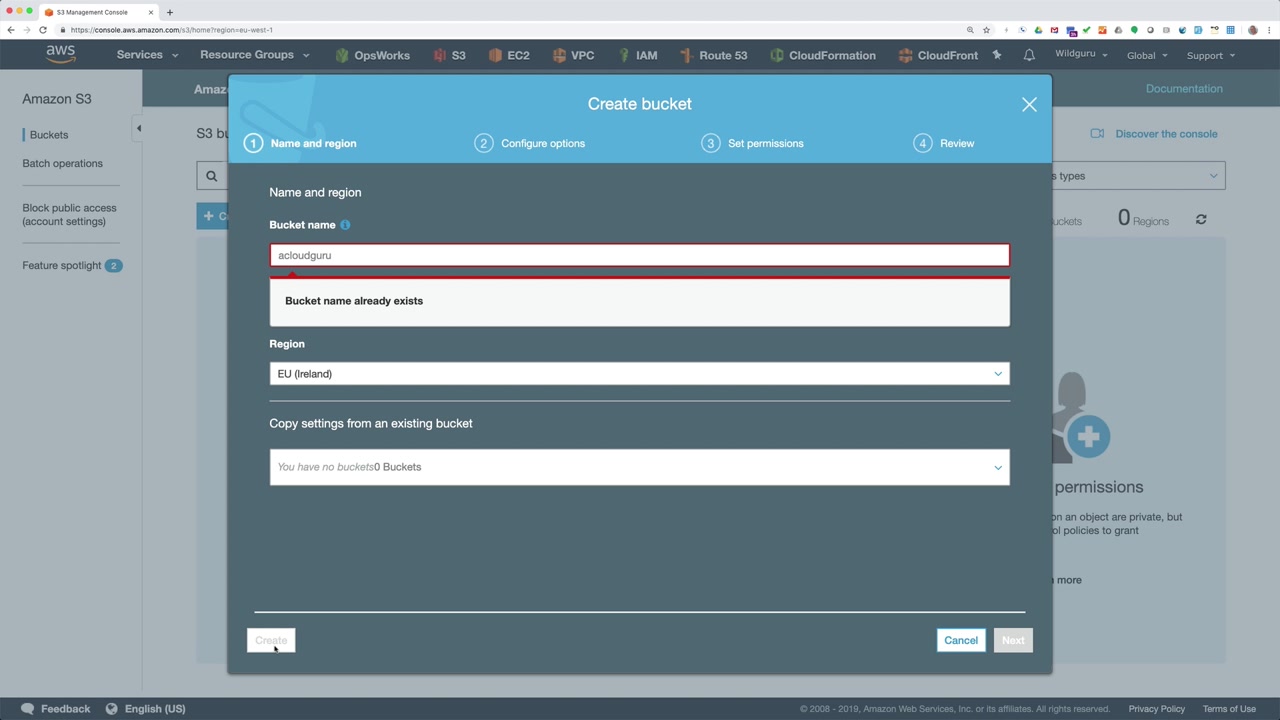Screen dimensions: 1280x720
Task: Click the Next button
Action: 1013,640
